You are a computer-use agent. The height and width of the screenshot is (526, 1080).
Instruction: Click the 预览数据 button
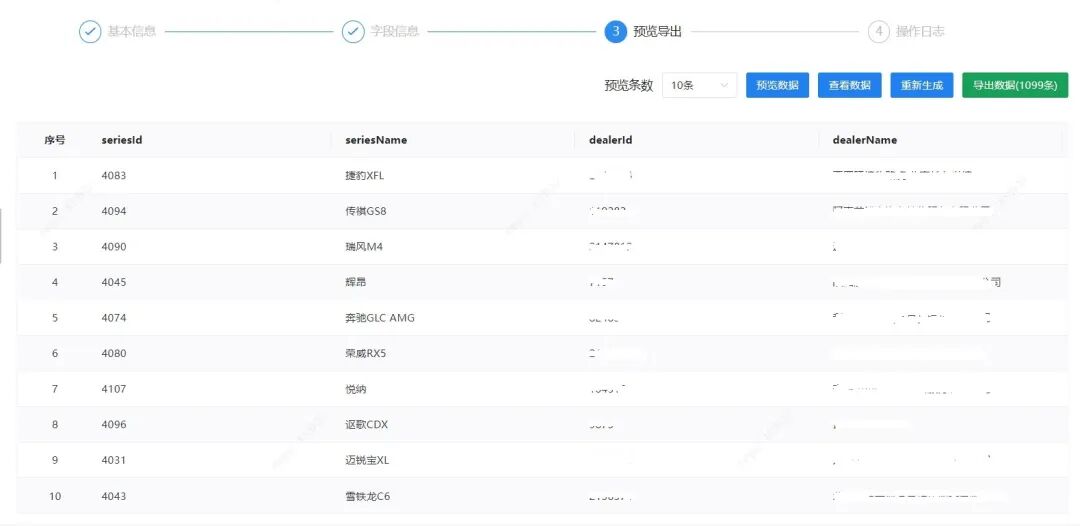coord(778,85)
